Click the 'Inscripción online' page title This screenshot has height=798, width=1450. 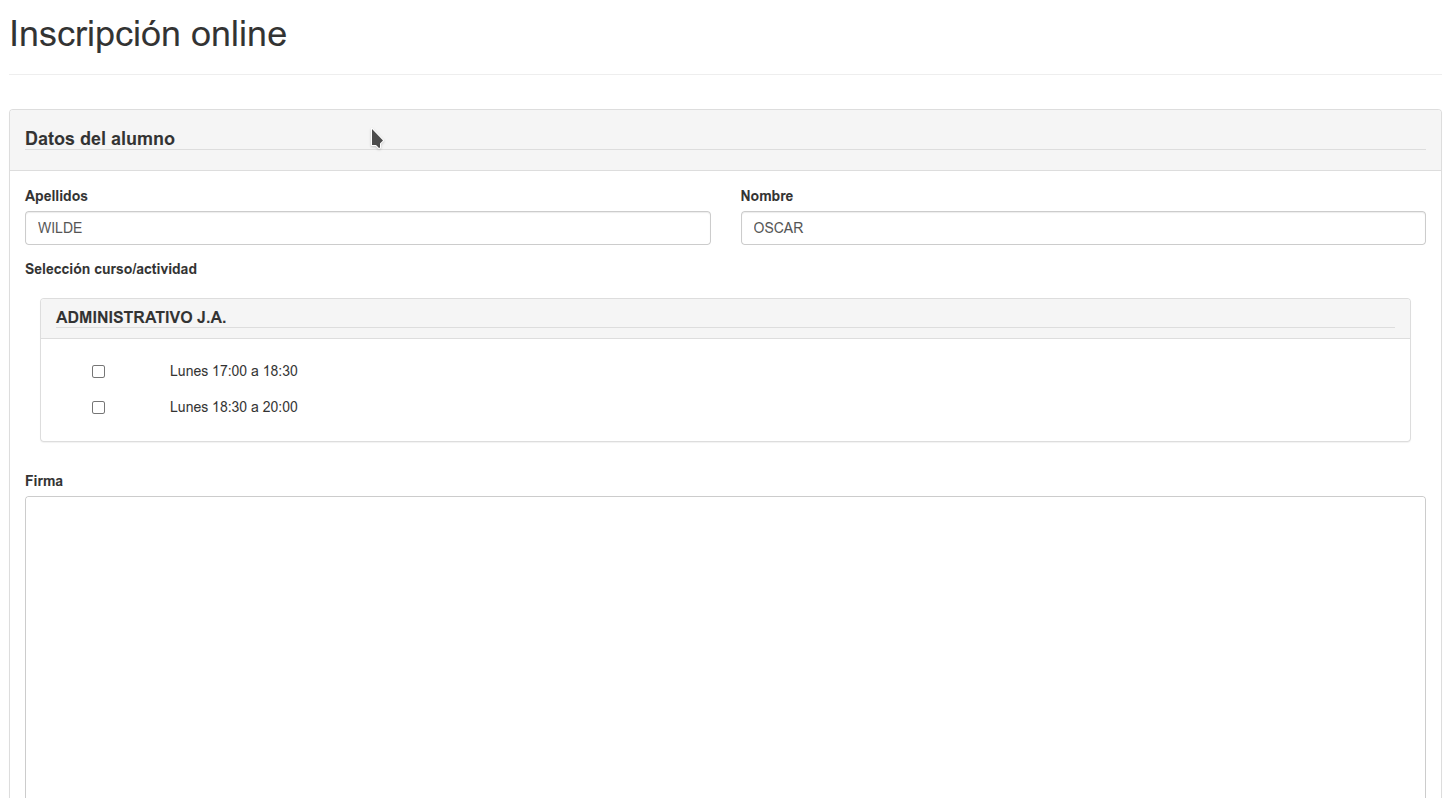point(148,34)
